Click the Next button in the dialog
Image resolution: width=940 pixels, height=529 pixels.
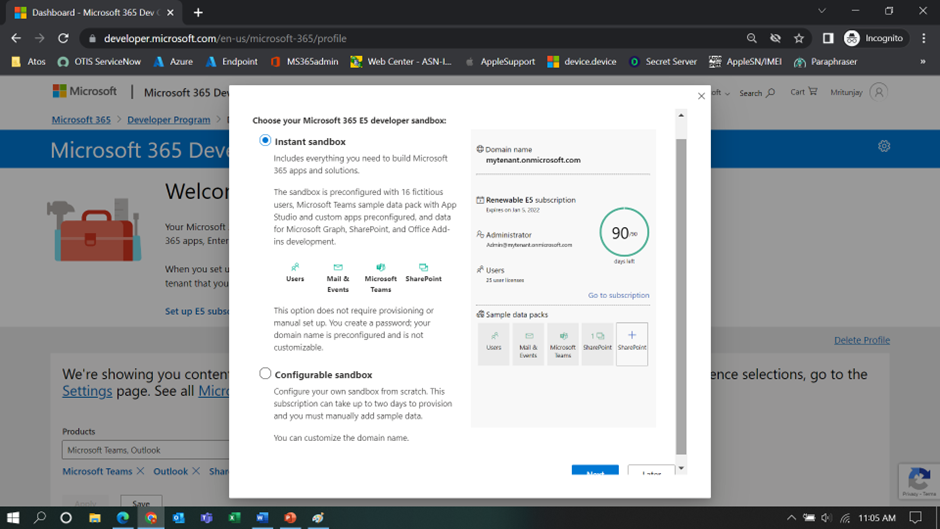click(595, 470)
